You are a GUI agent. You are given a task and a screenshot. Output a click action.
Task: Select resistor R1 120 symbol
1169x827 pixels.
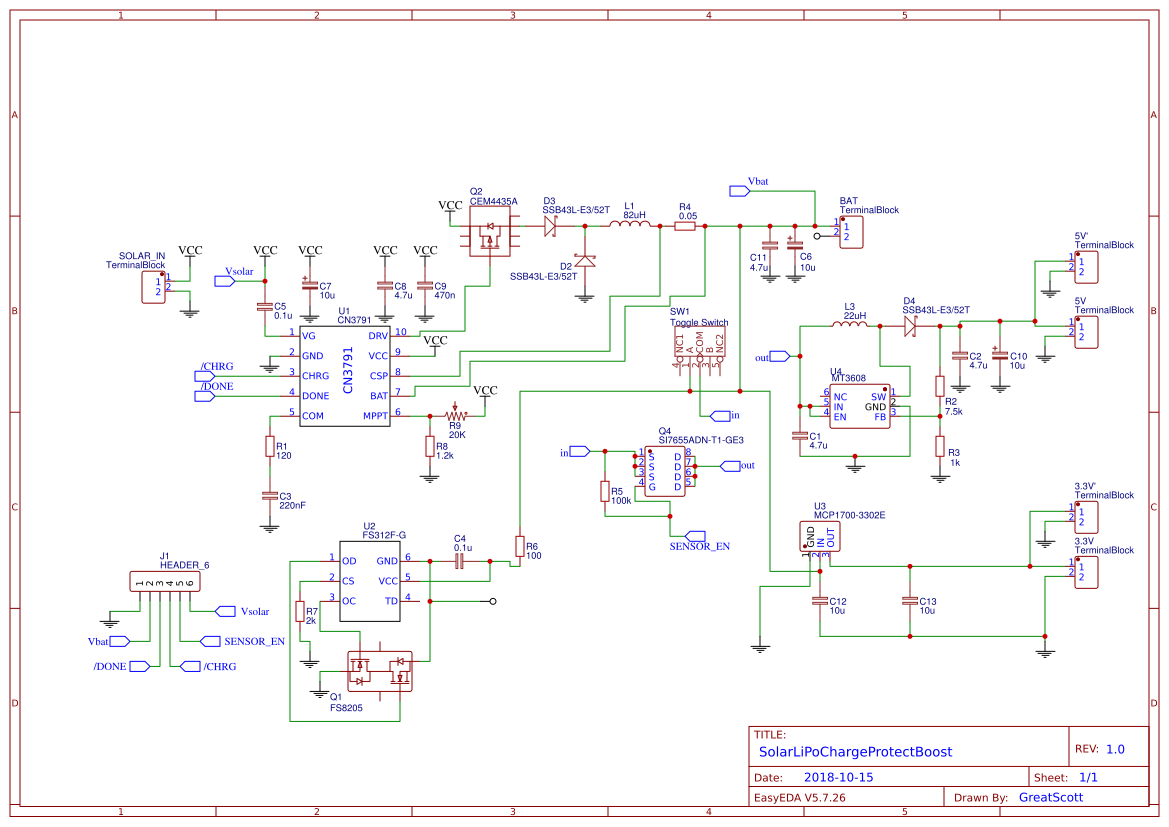point(270,446)
